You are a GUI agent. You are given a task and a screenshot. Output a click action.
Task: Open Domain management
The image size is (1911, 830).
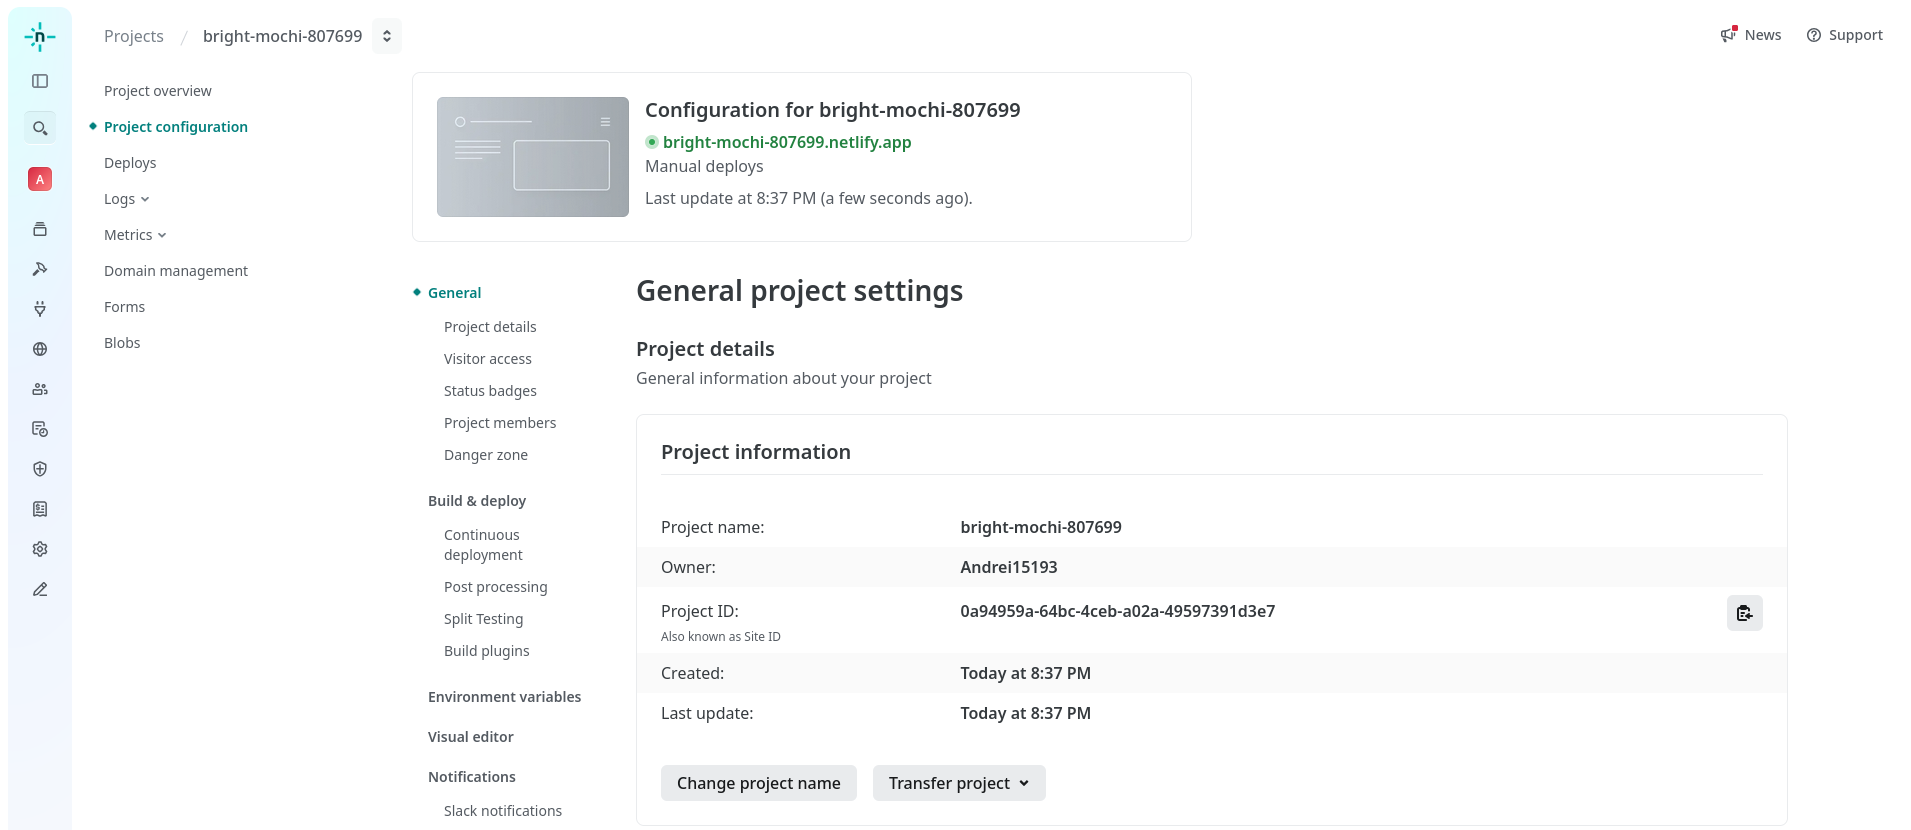click(x=176, y=271)
